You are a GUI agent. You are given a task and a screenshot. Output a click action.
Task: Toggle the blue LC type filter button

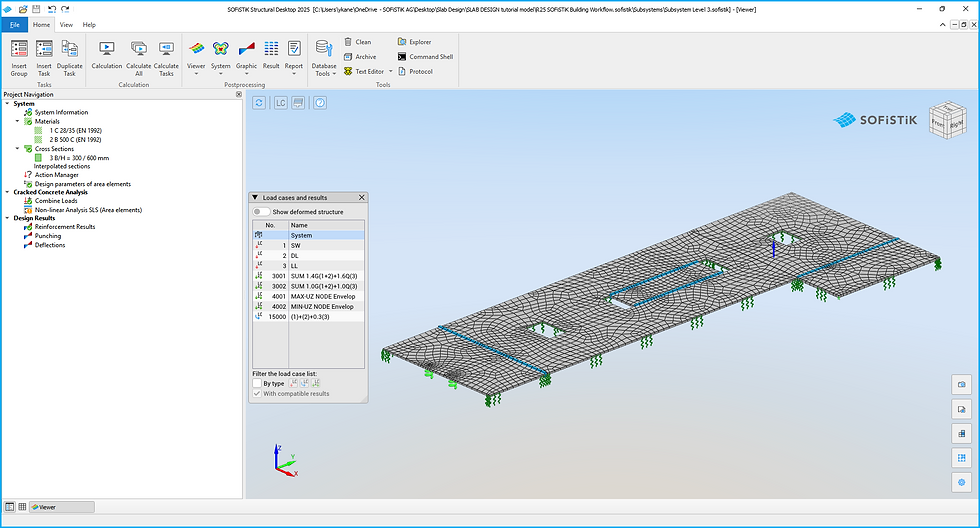tap(305, 383)
